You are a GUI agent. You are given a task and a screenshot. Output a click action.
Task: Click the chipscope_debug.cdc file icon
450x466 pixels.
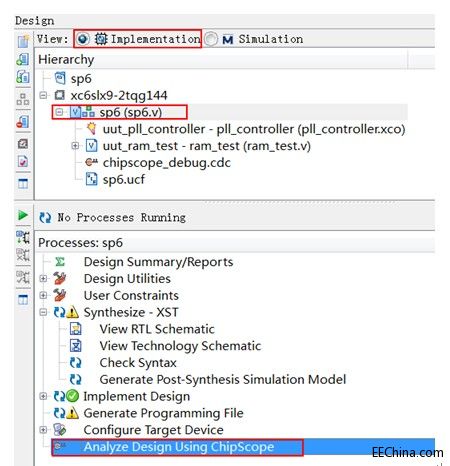[x=91, y=163]
